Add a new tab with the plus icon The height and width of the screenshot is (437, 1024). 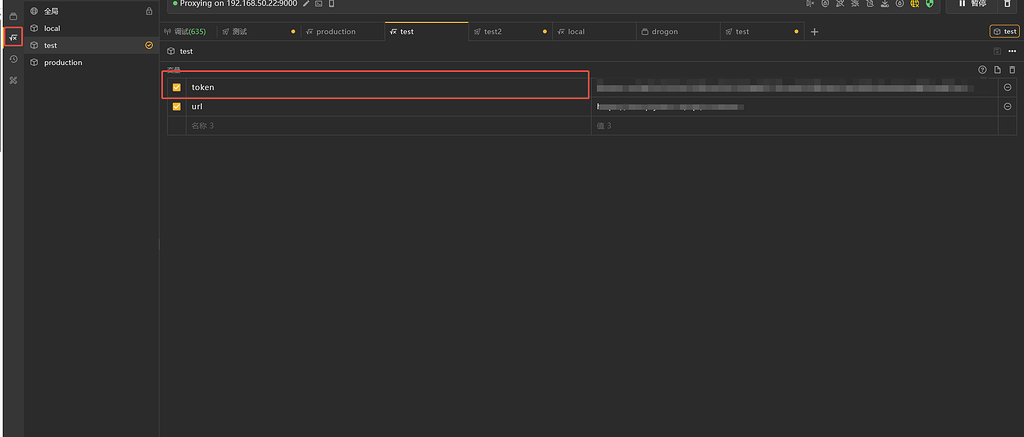coord(814,31)
